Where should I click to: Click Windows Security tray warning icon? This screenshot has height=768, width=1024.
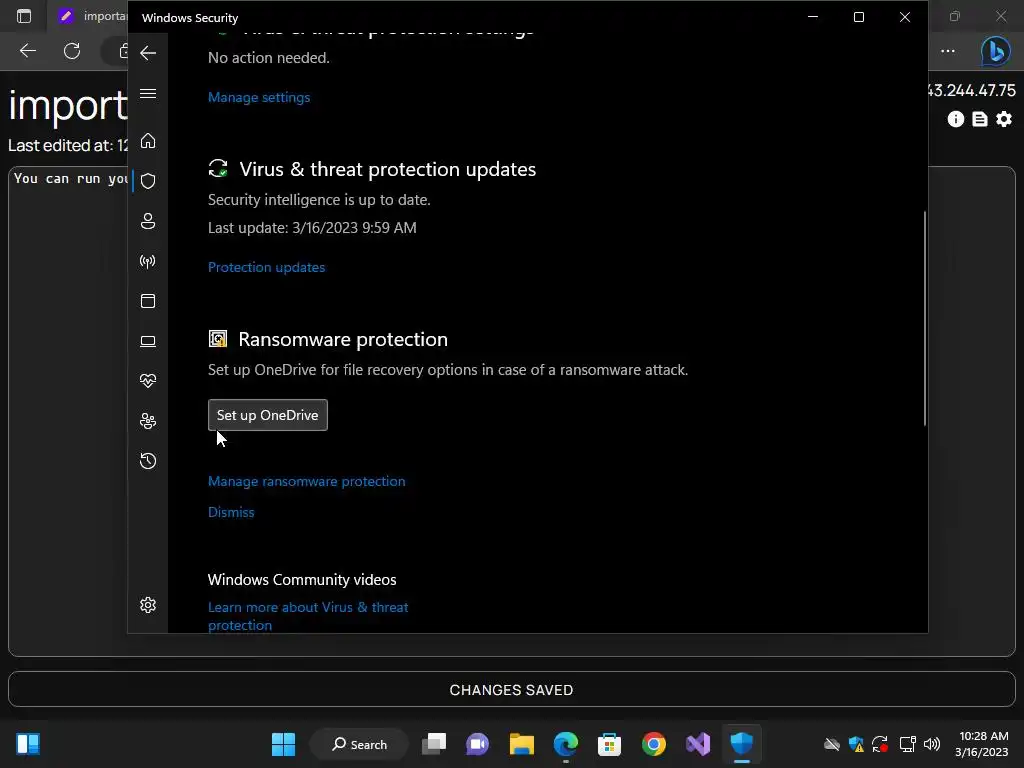point(856,744)
